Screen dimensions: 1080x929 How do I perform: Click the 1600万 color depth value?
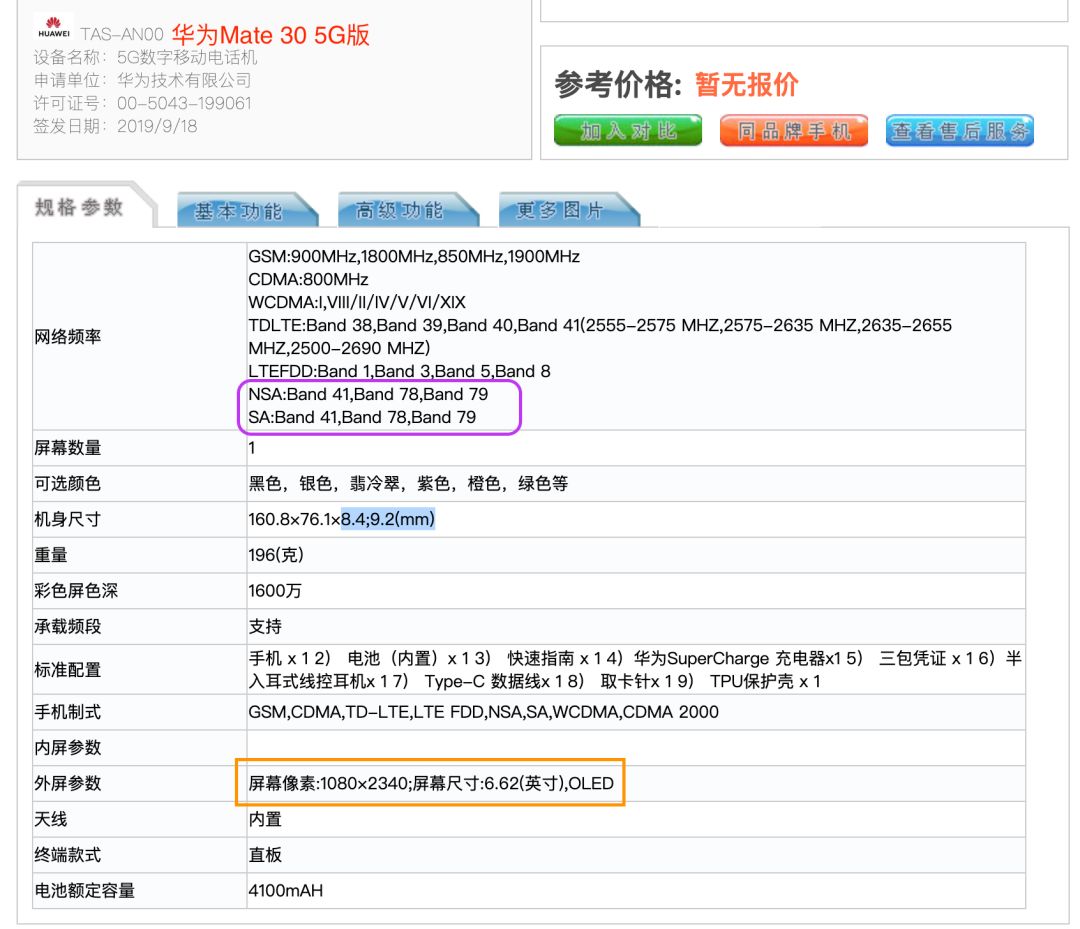pos(275,591)
